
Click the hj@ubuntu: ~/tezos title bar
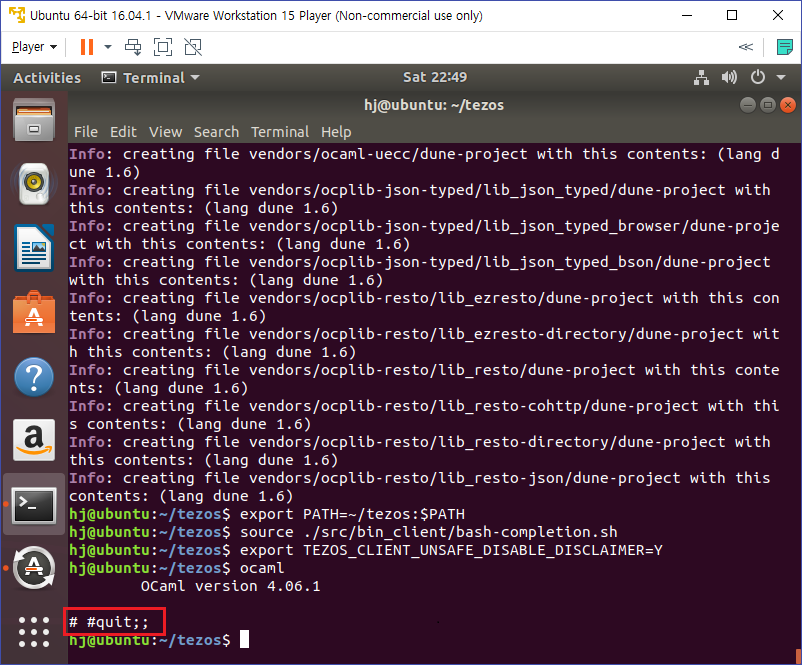click(x=434, y=105)
